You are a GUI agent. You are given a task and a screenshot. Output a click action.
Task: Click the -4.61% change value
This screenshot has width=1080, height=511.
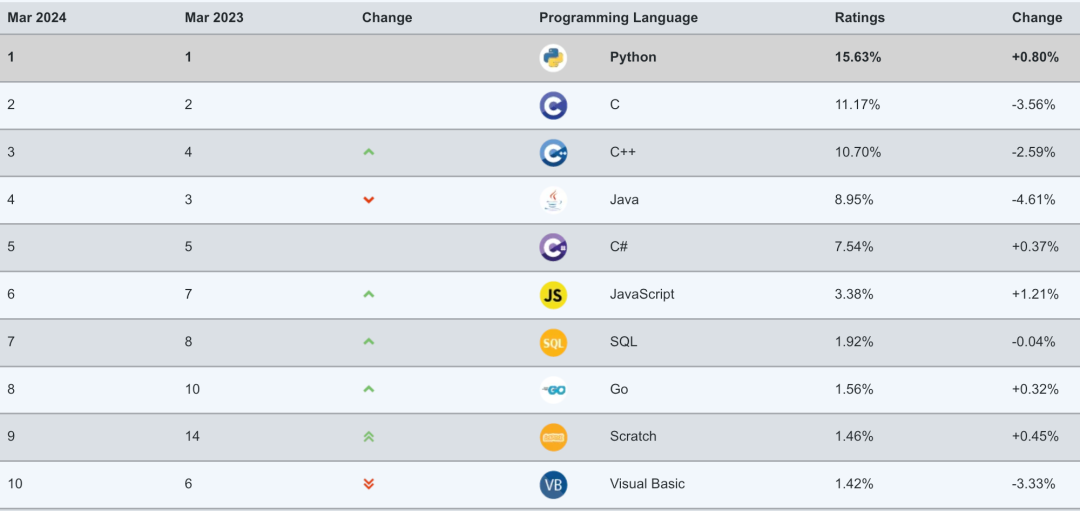pyautogui.click(x=1034, y=200)
